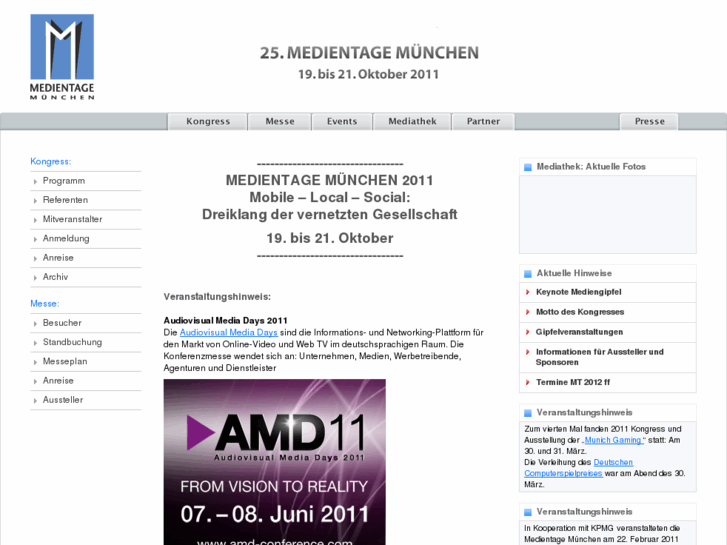Click arrow icon beside Archiv
This screenshot has height=545, width=727.
point(35,278)
